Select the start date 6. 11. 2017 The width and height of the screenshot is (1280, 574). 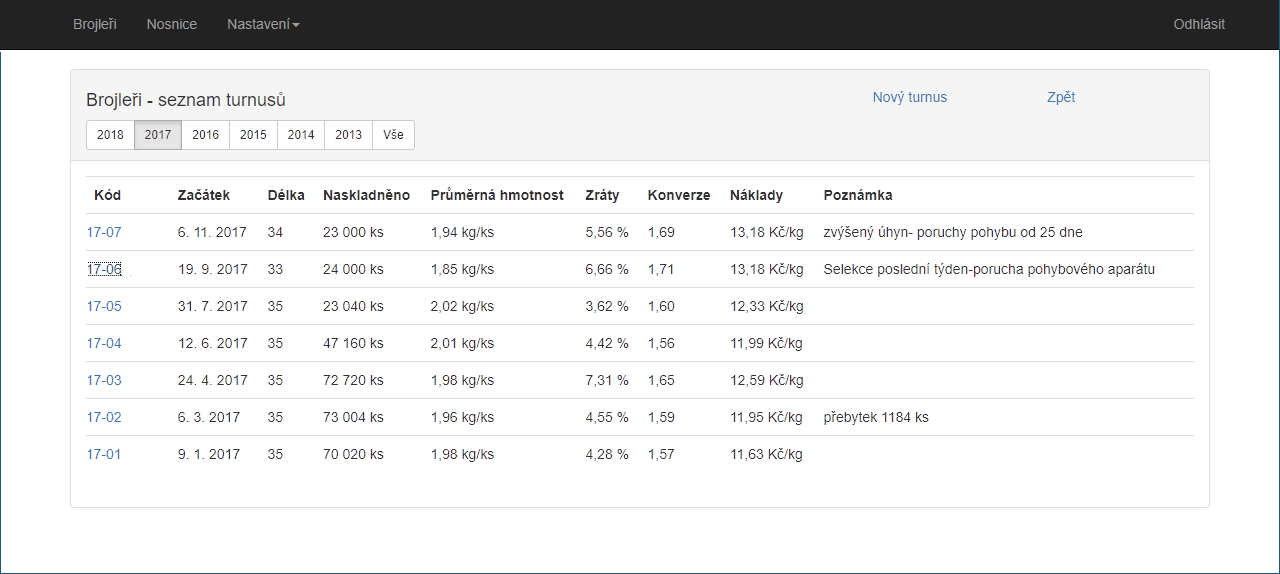[x=212, y=232]
